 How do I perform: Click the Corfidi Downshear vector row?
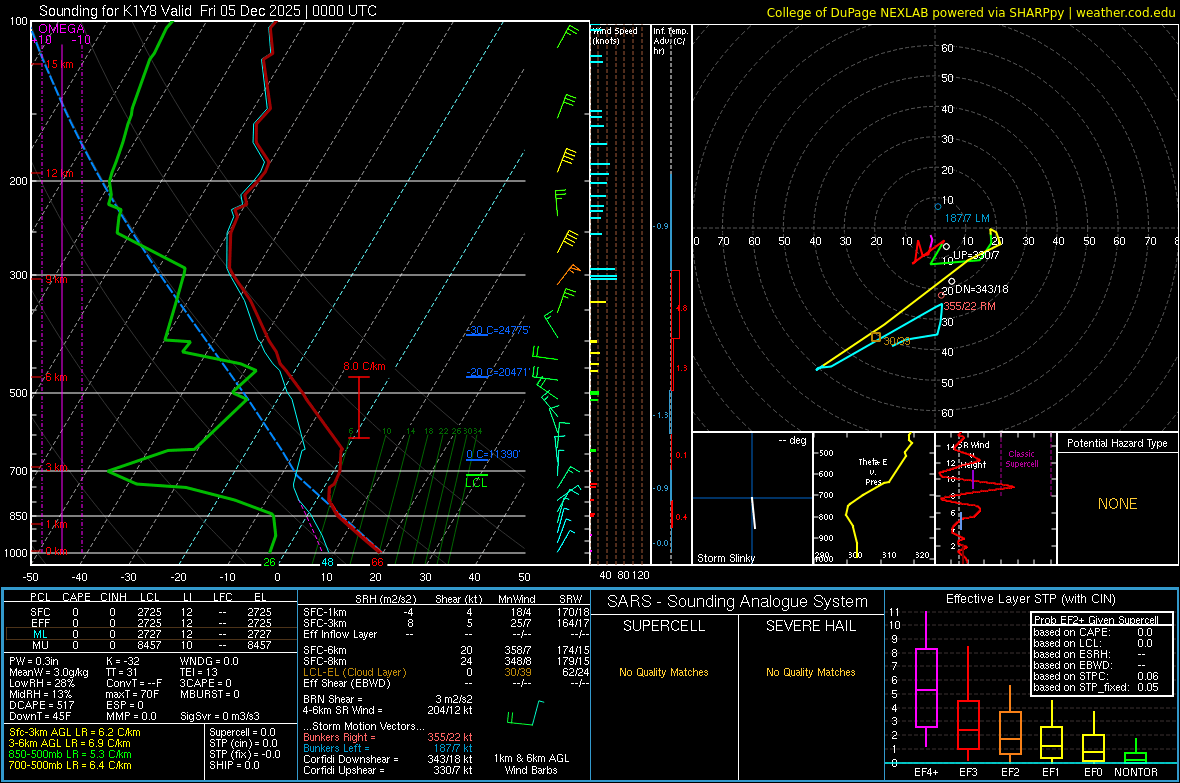point(388,760)
